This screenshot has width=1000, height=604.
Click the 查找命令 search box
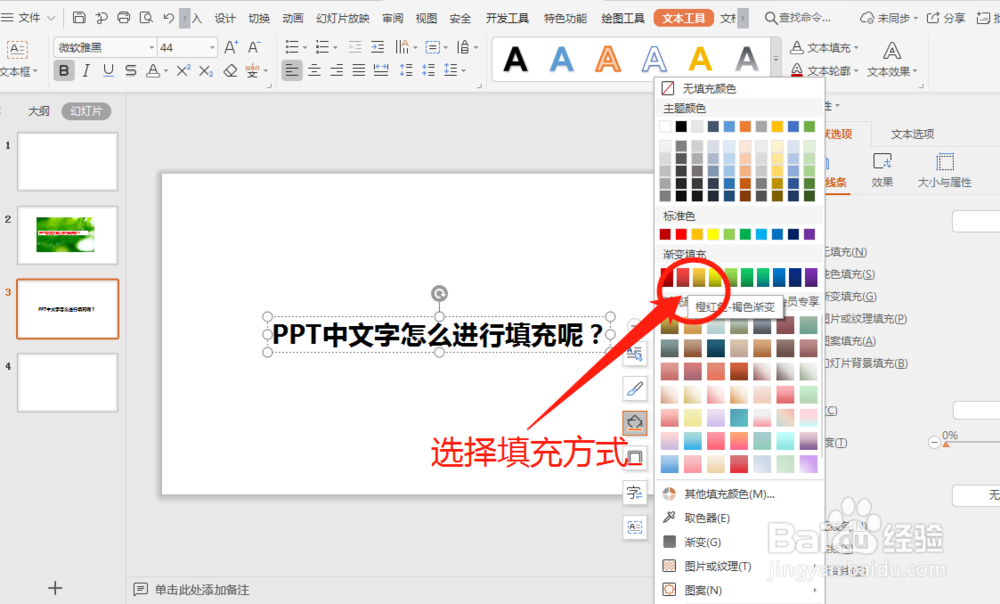798,18
